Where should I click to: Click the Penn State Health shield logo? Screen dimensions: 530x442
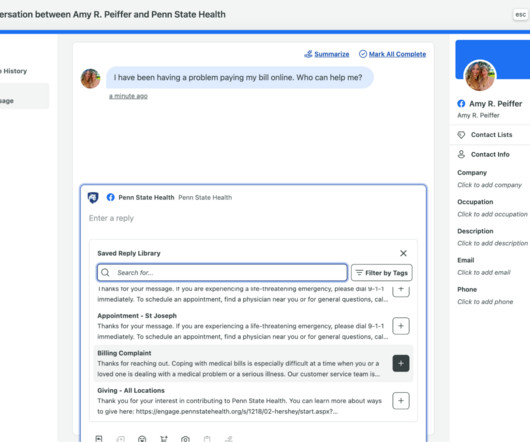(93, 197)
